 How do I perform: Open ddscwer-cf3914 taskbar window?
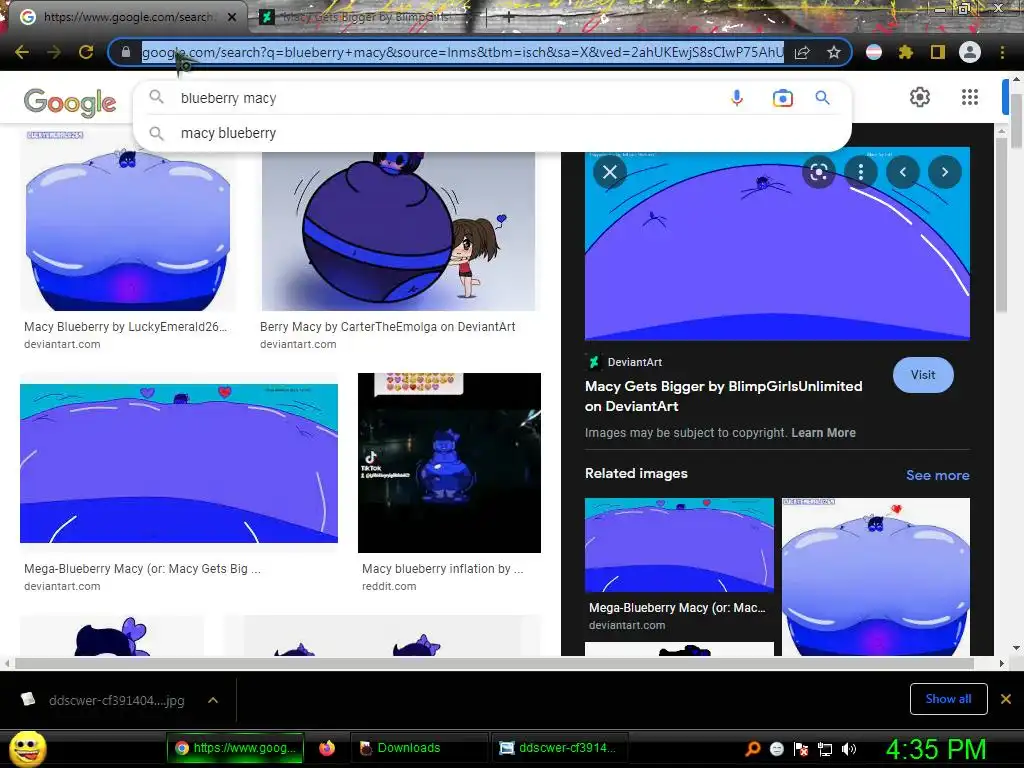click(x=558, y=748)
